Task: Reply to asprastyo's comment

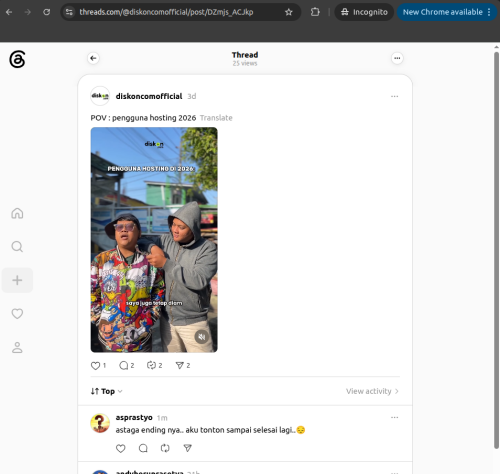Action: (x=143, y=448)
